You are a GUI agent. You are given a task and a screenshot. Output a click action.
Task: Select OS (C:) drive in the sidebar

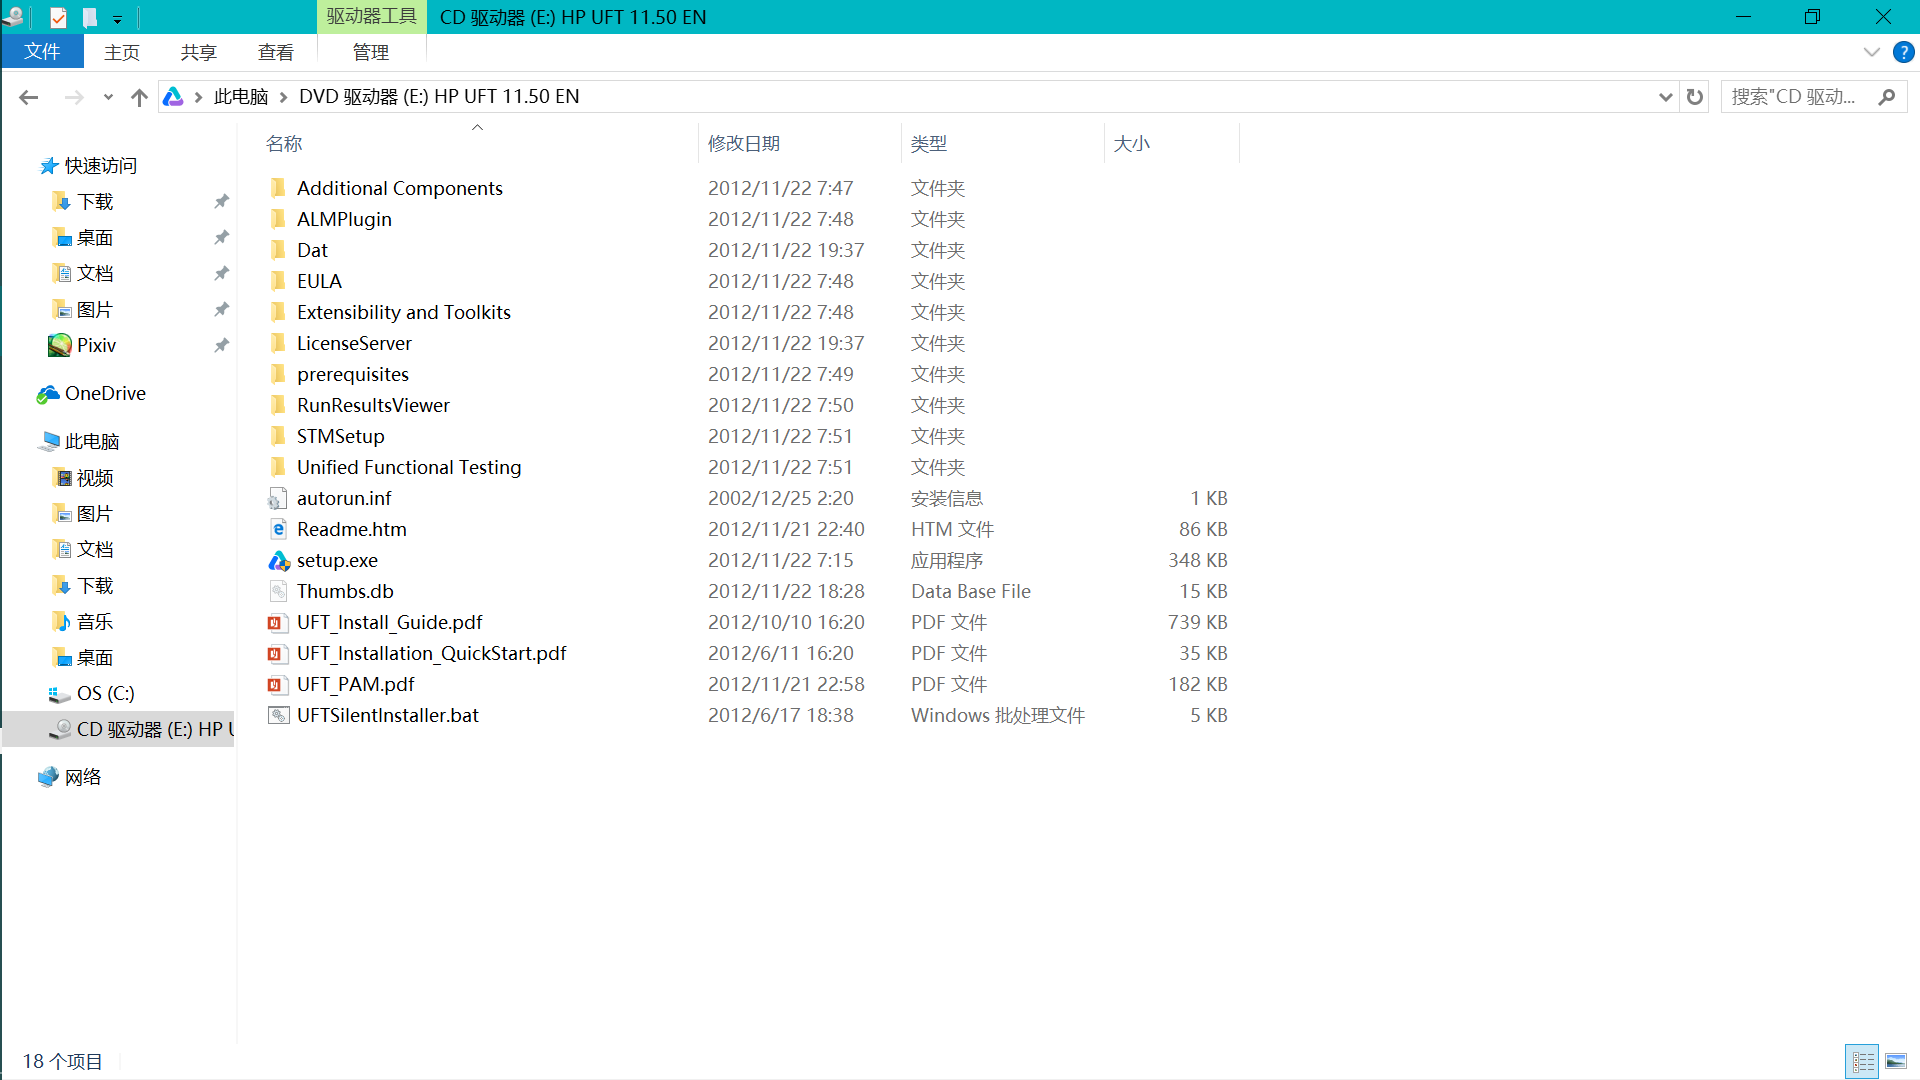click(x=105, y=694)
